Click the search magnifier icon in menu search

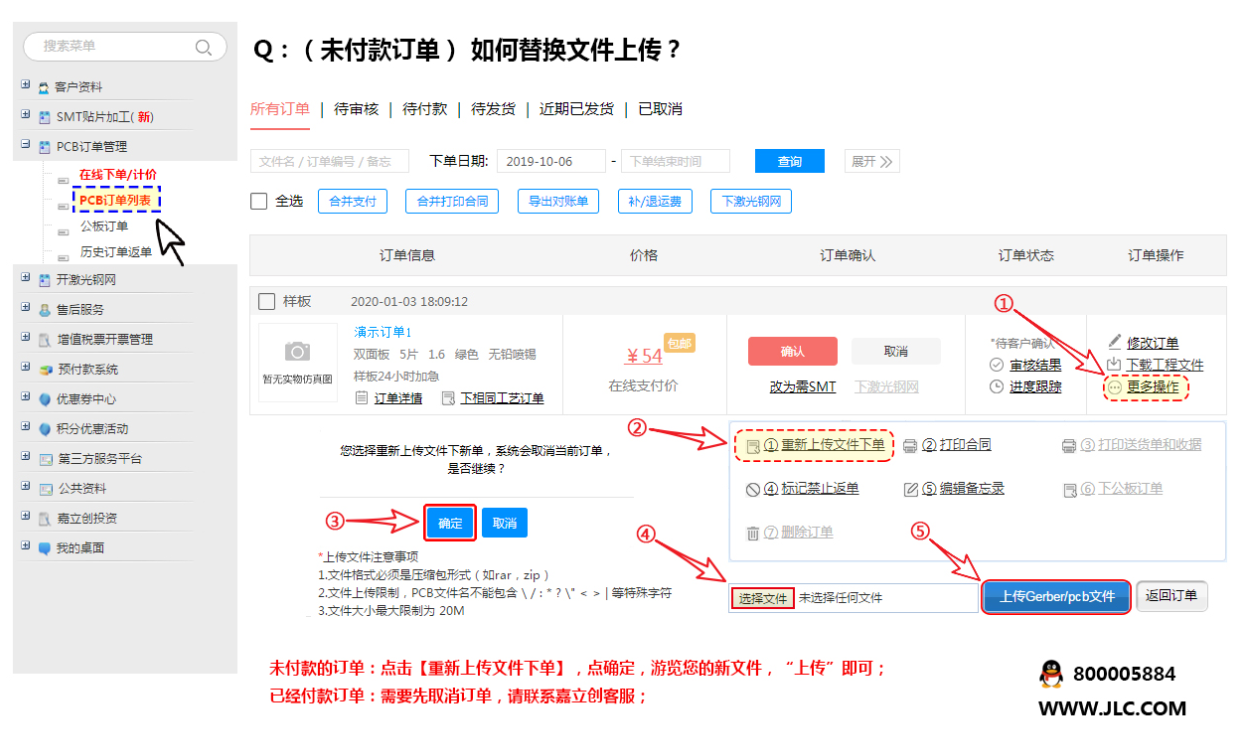(x=204, y=47)
